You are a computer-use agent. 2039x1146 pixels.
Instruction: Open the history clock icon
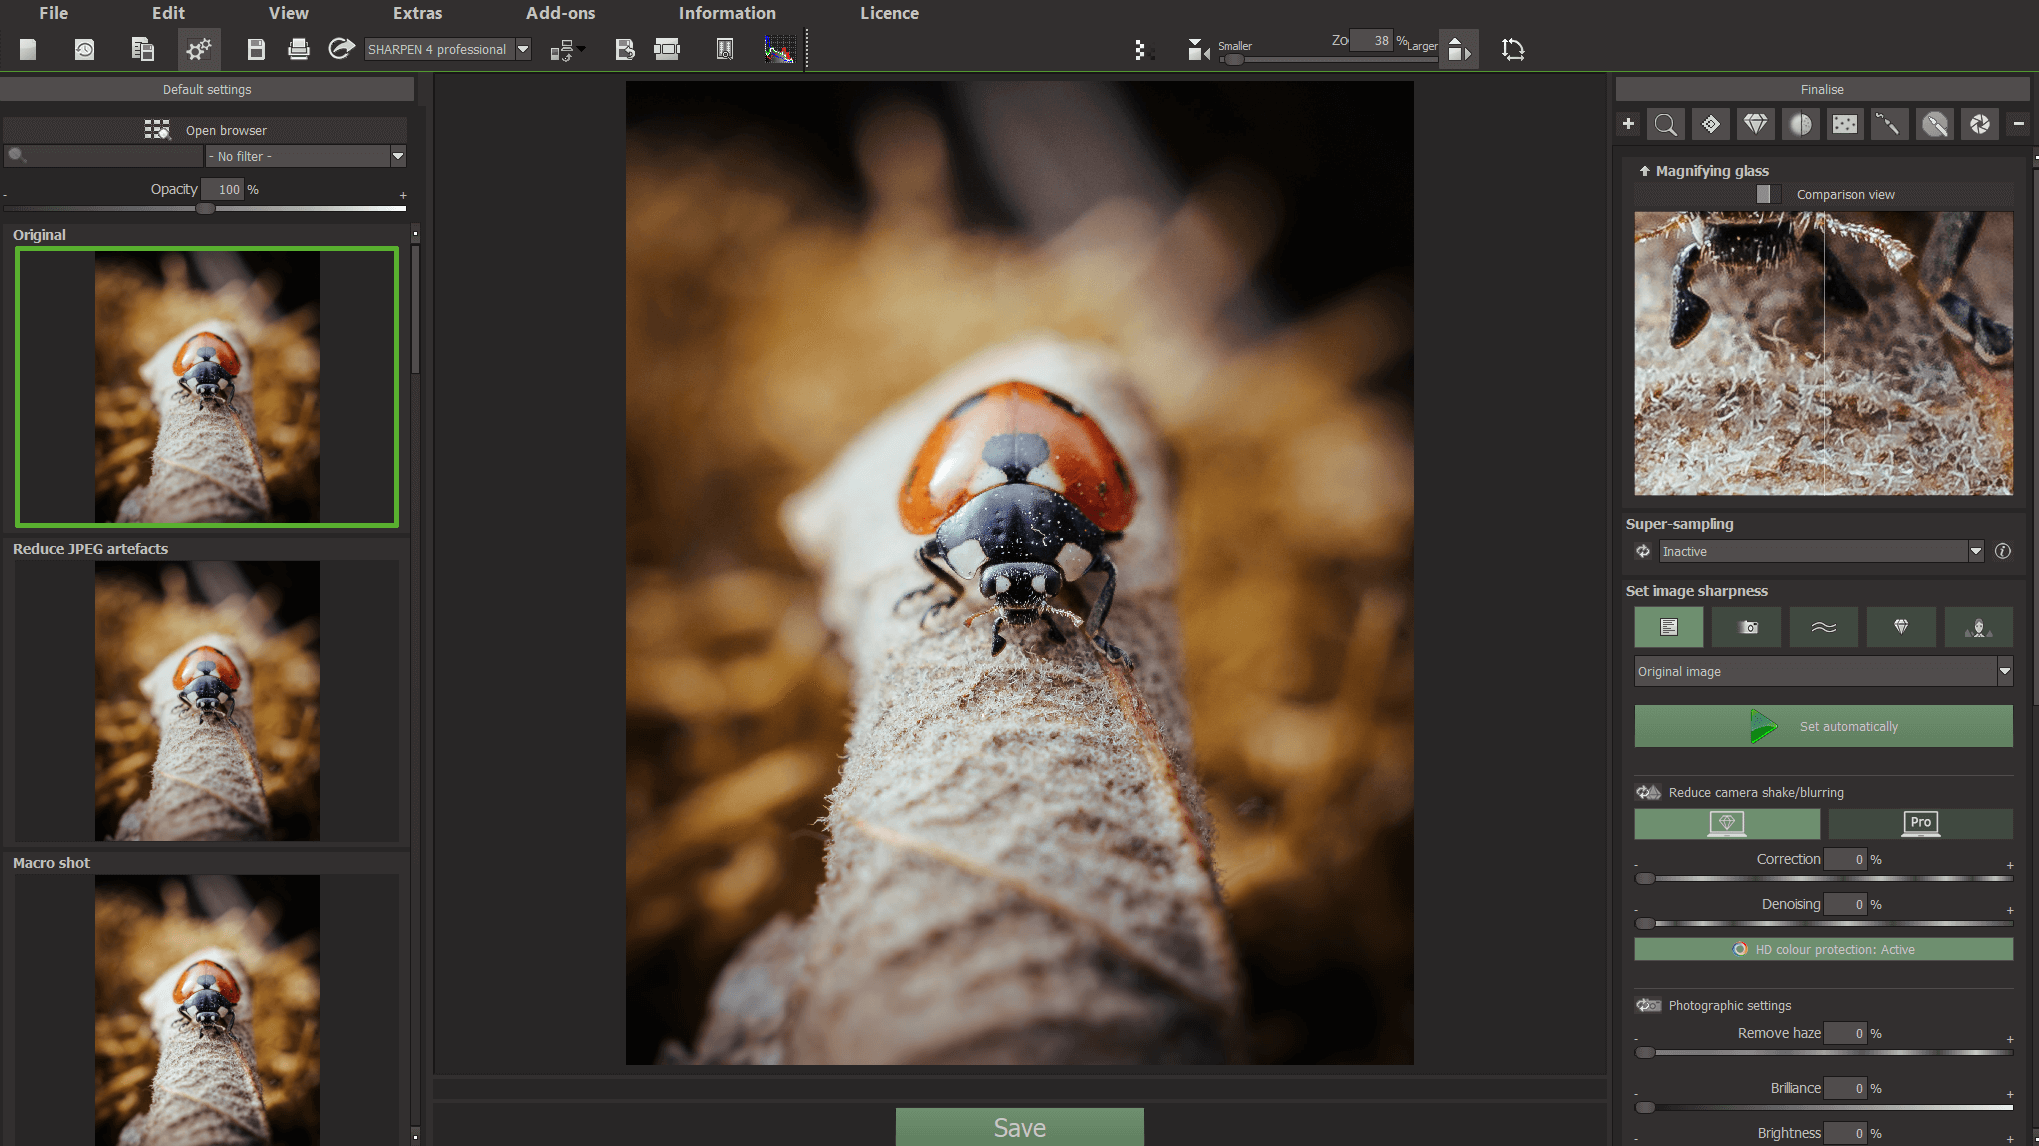click(x=85, y=49)
